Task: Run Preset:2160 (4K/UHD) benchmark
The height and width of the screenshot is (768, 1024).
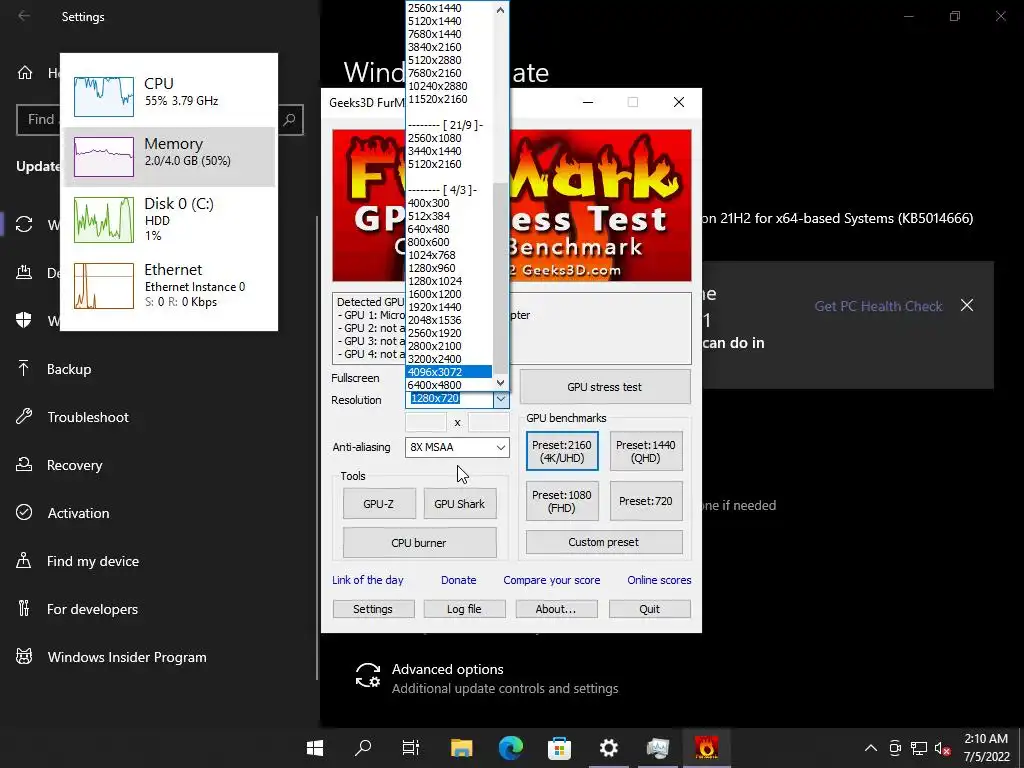Action: tap(562, 451)
